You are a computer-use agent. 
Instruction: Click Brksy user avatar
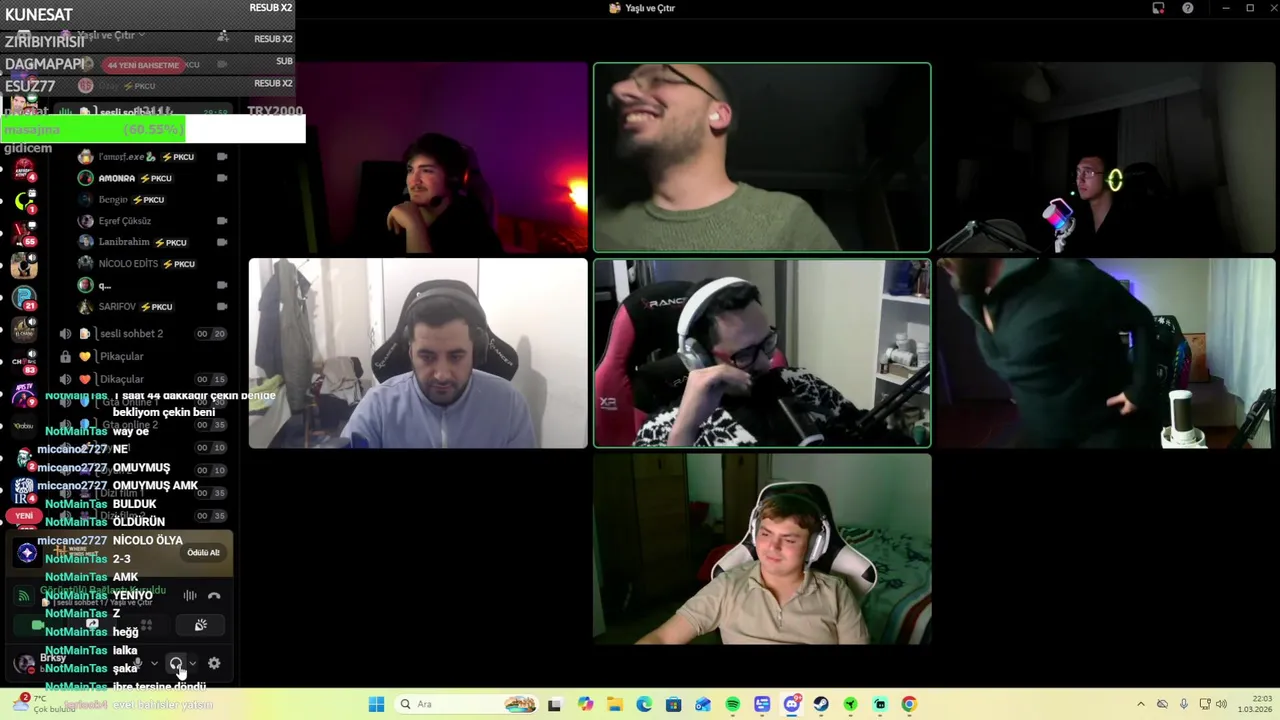pos(24,663)
